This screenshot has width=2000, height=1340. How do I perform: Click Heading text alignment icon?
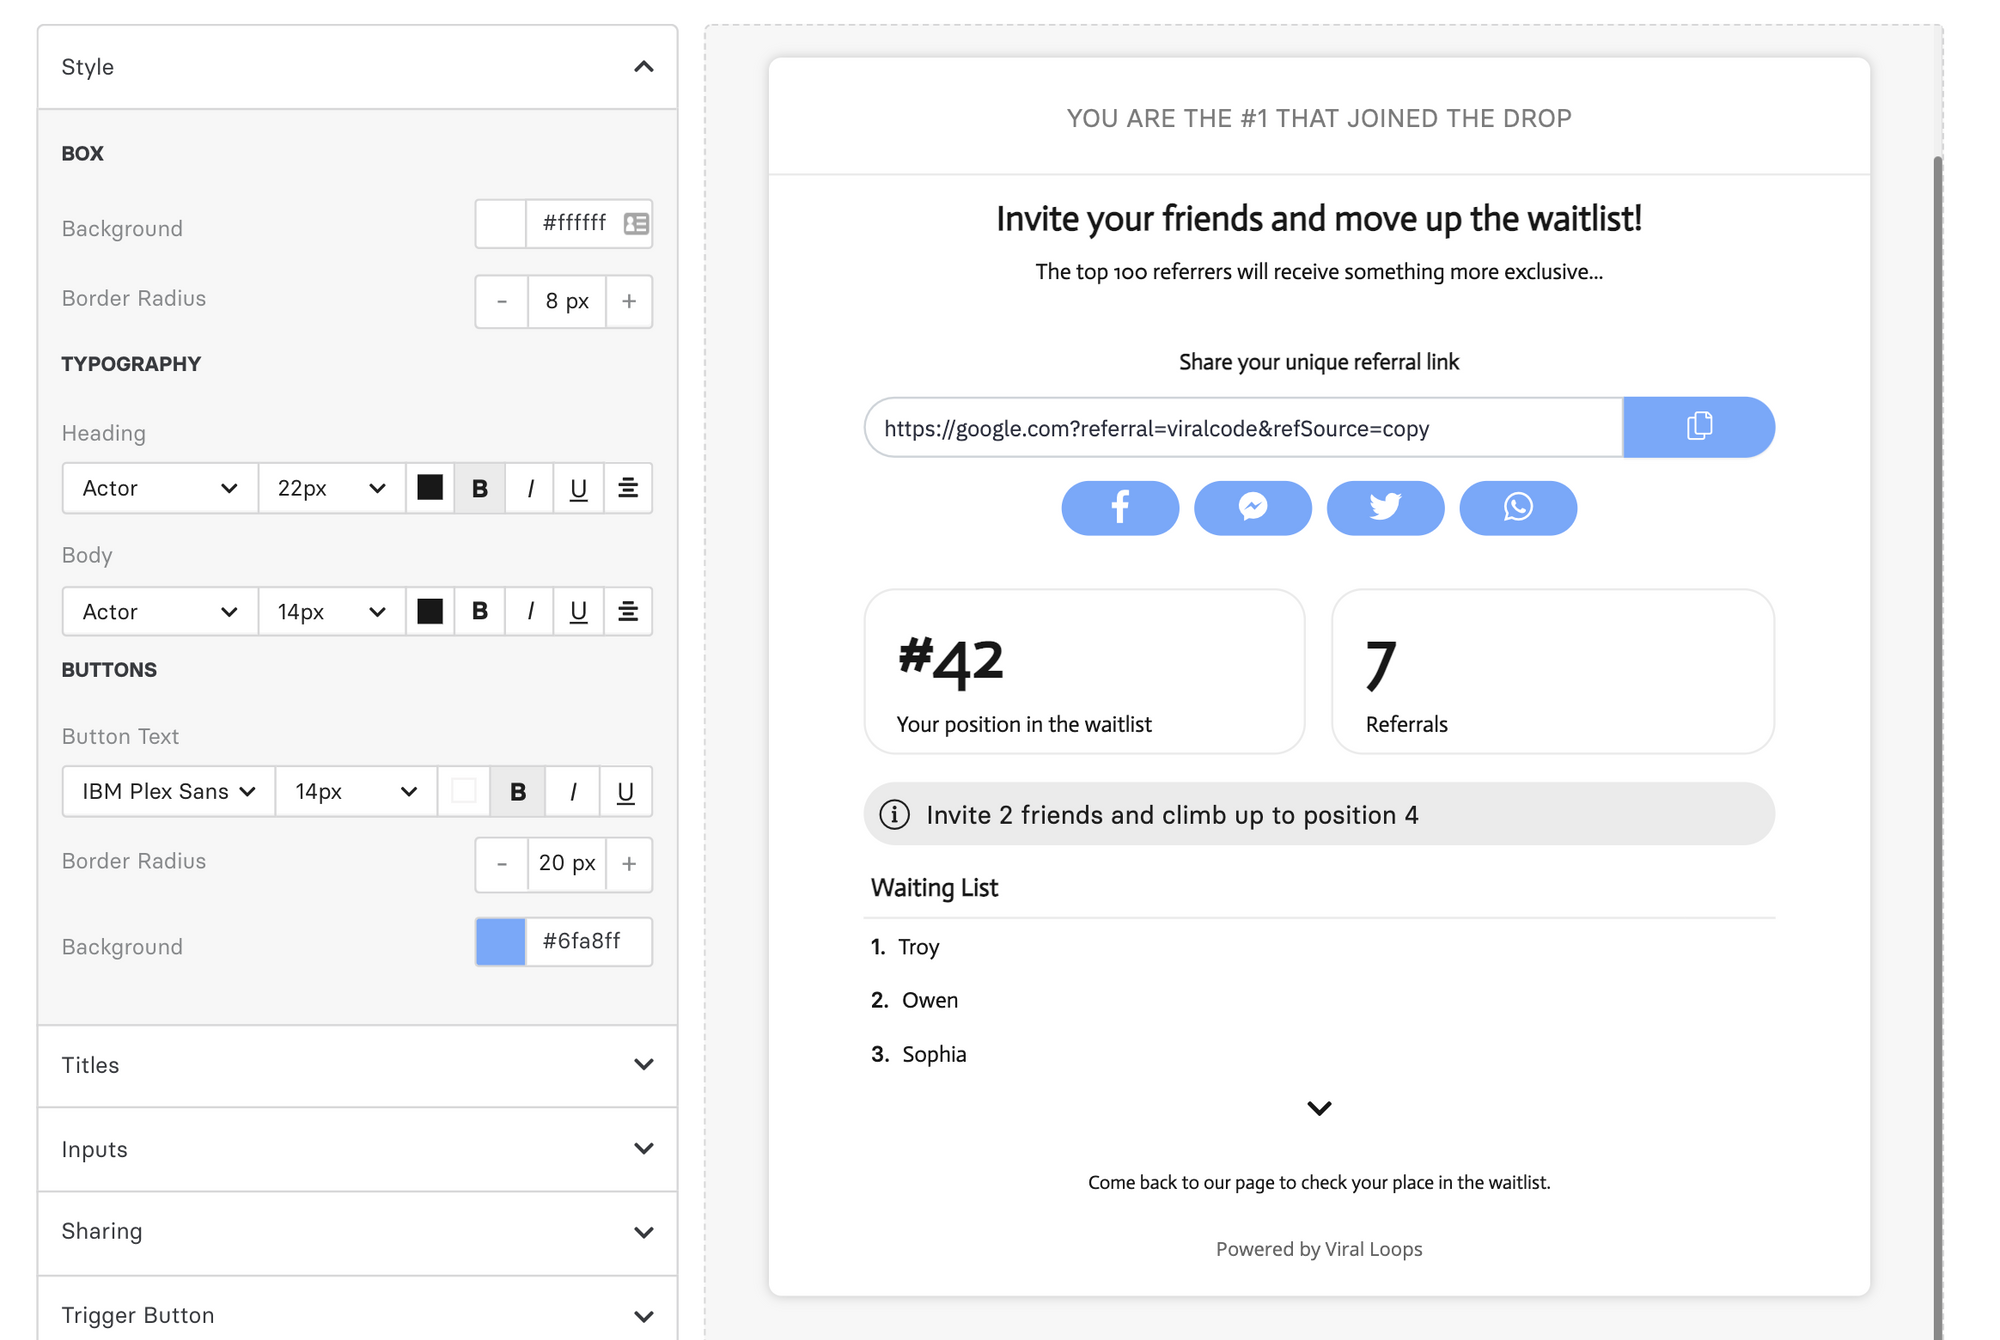click(628, 488)
